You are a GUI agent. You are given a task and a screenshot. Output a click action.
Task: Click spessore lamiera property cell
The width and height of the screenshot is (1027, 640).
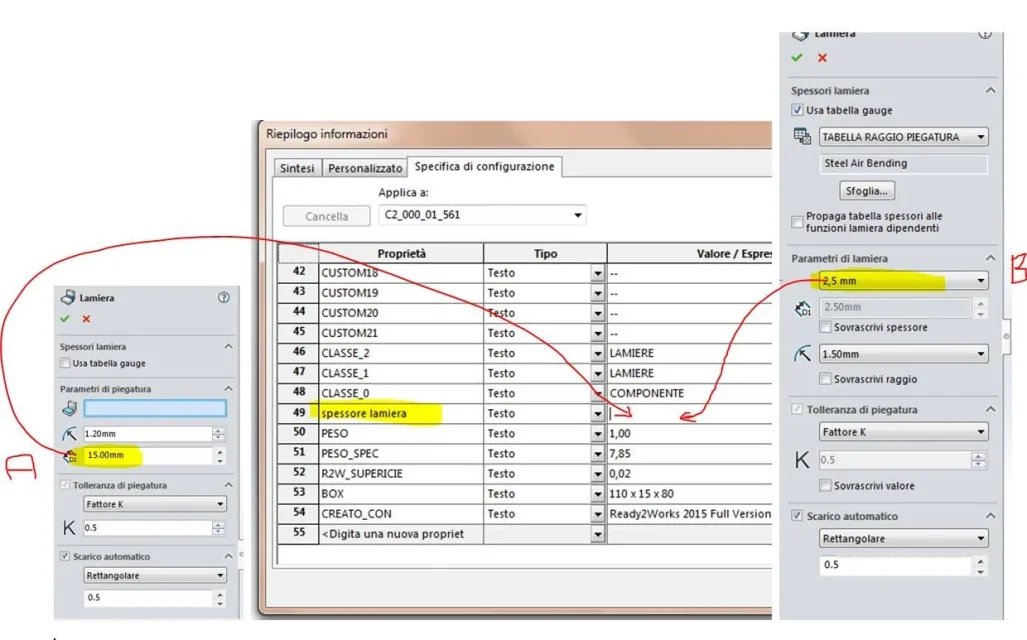tap(401, 413)
